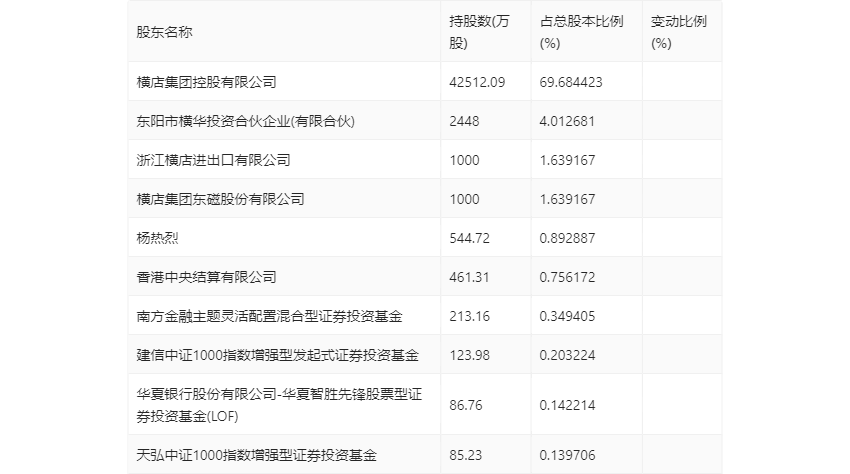Select 香港中央结算有限公司 shareholder name
Screen dimensions: 850x474
207,277
